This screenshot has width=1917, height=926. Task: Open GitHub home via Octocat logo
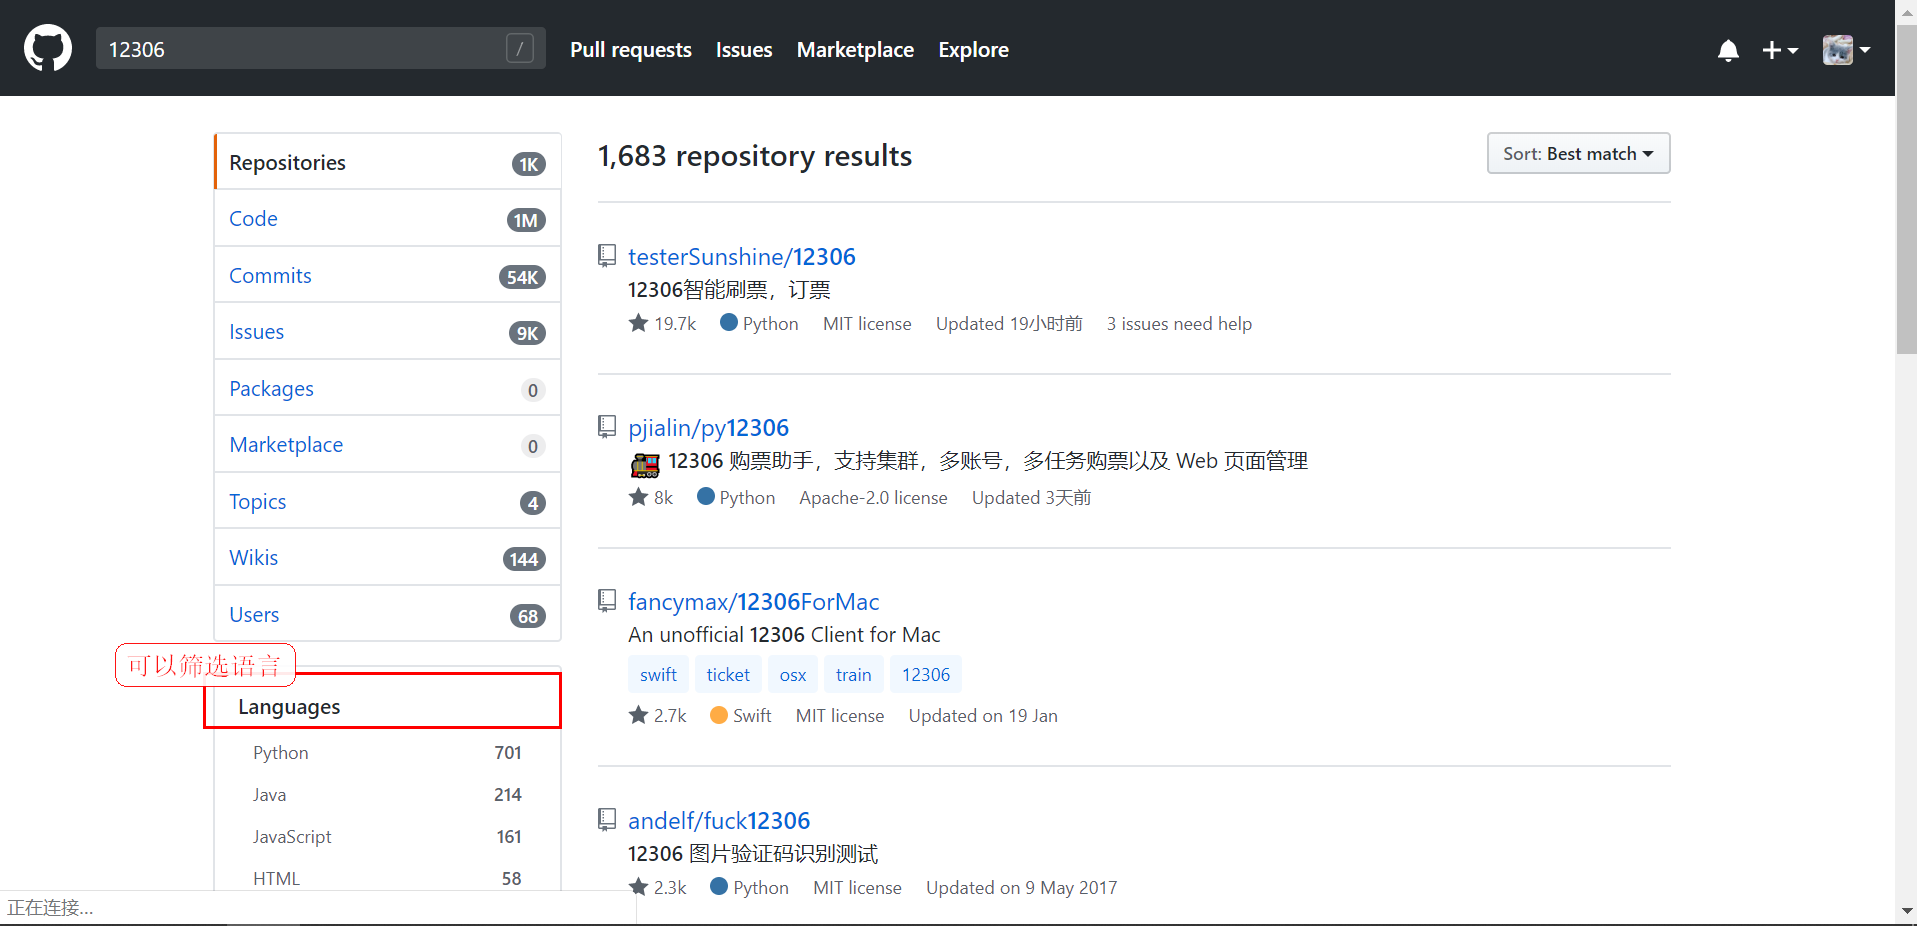48,48
